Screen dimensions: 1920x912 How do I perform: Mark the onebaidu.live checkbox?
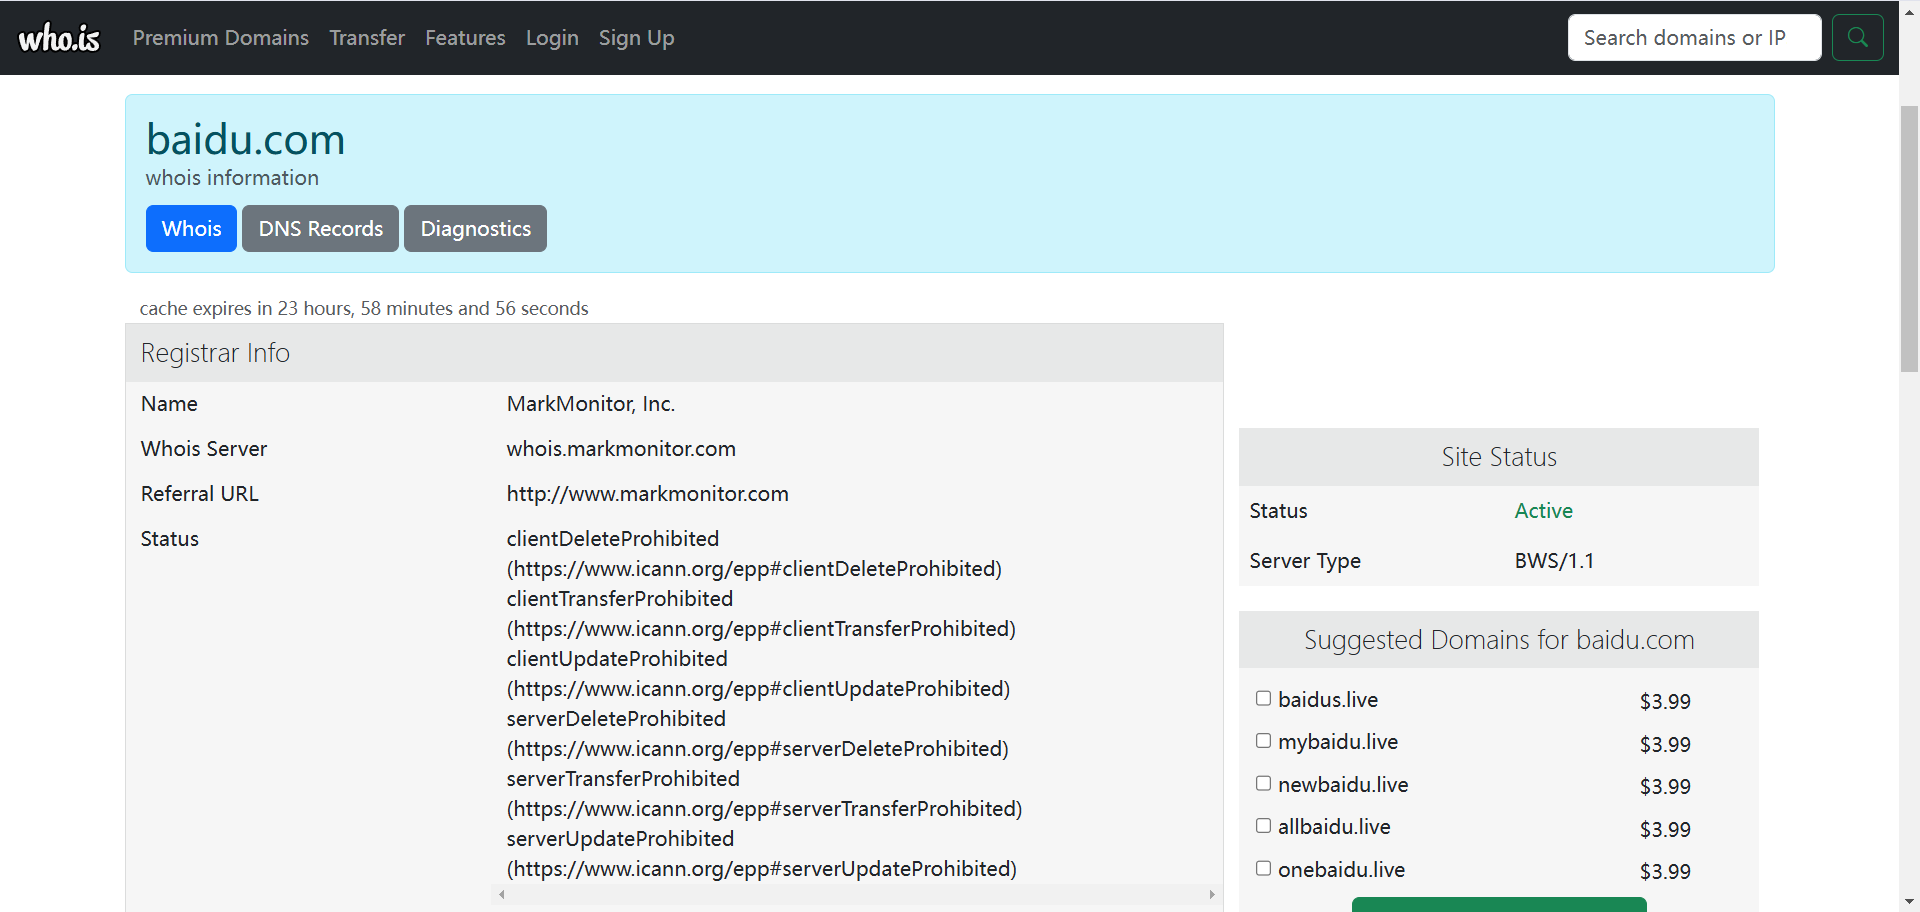(1264, 869)
